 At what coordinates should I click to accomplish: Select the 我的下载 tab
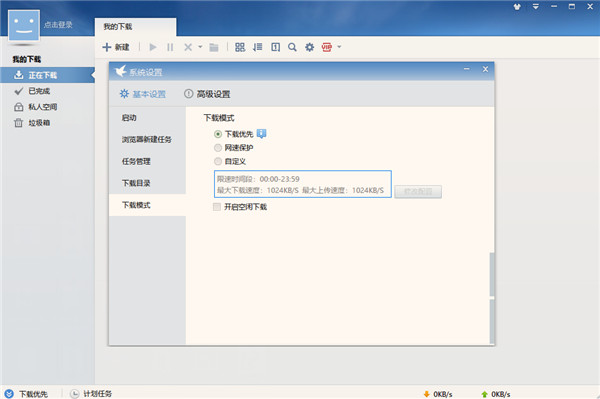[x=135, y=27]
